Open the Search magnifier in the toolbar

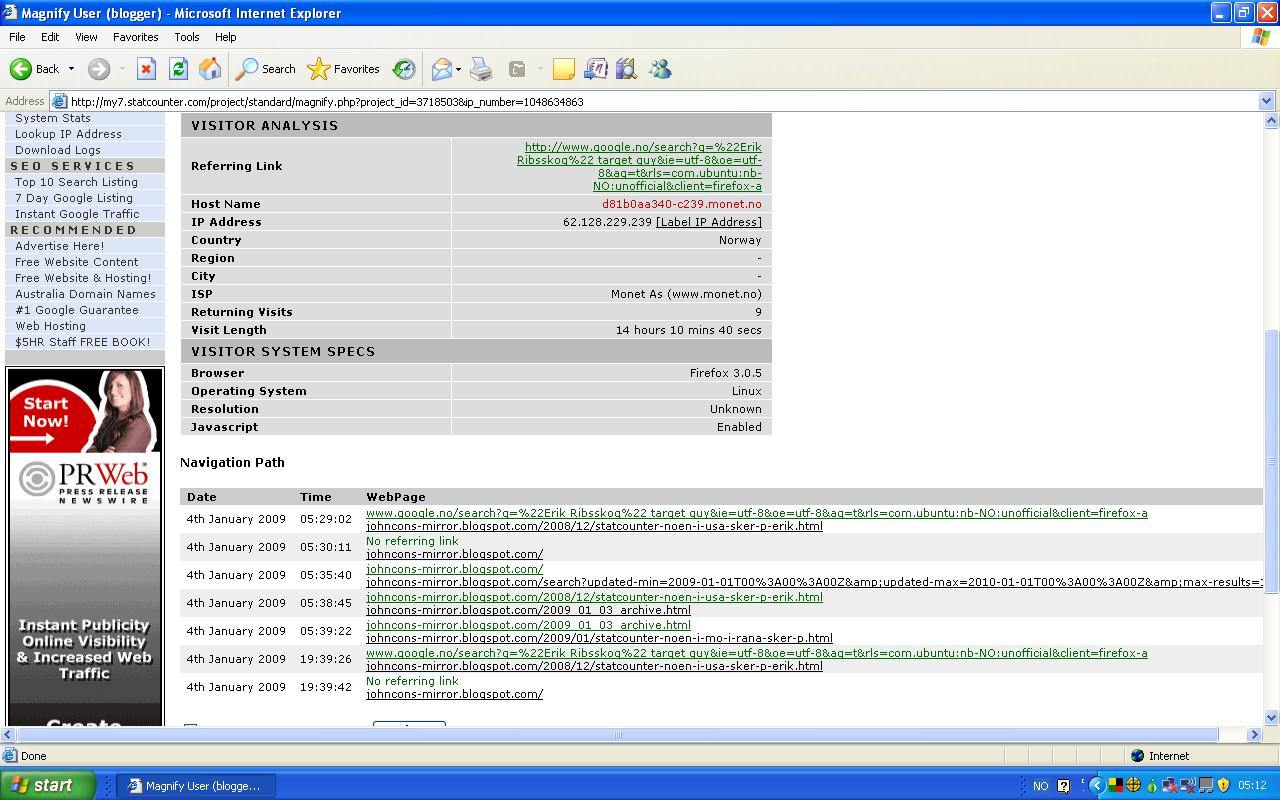point(266,69)
